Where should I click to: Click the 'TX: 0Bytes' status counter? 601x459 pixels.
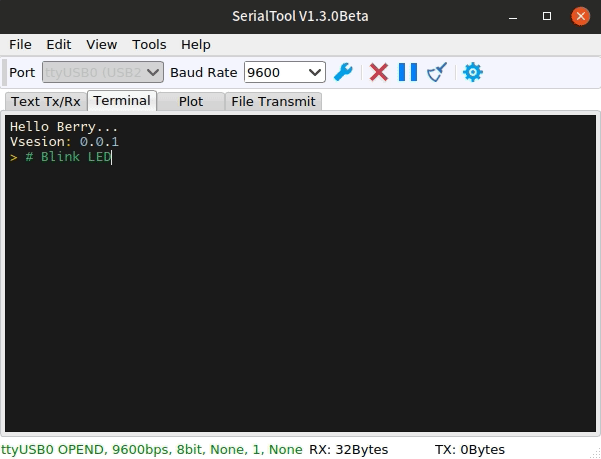(x=470, y=449)
